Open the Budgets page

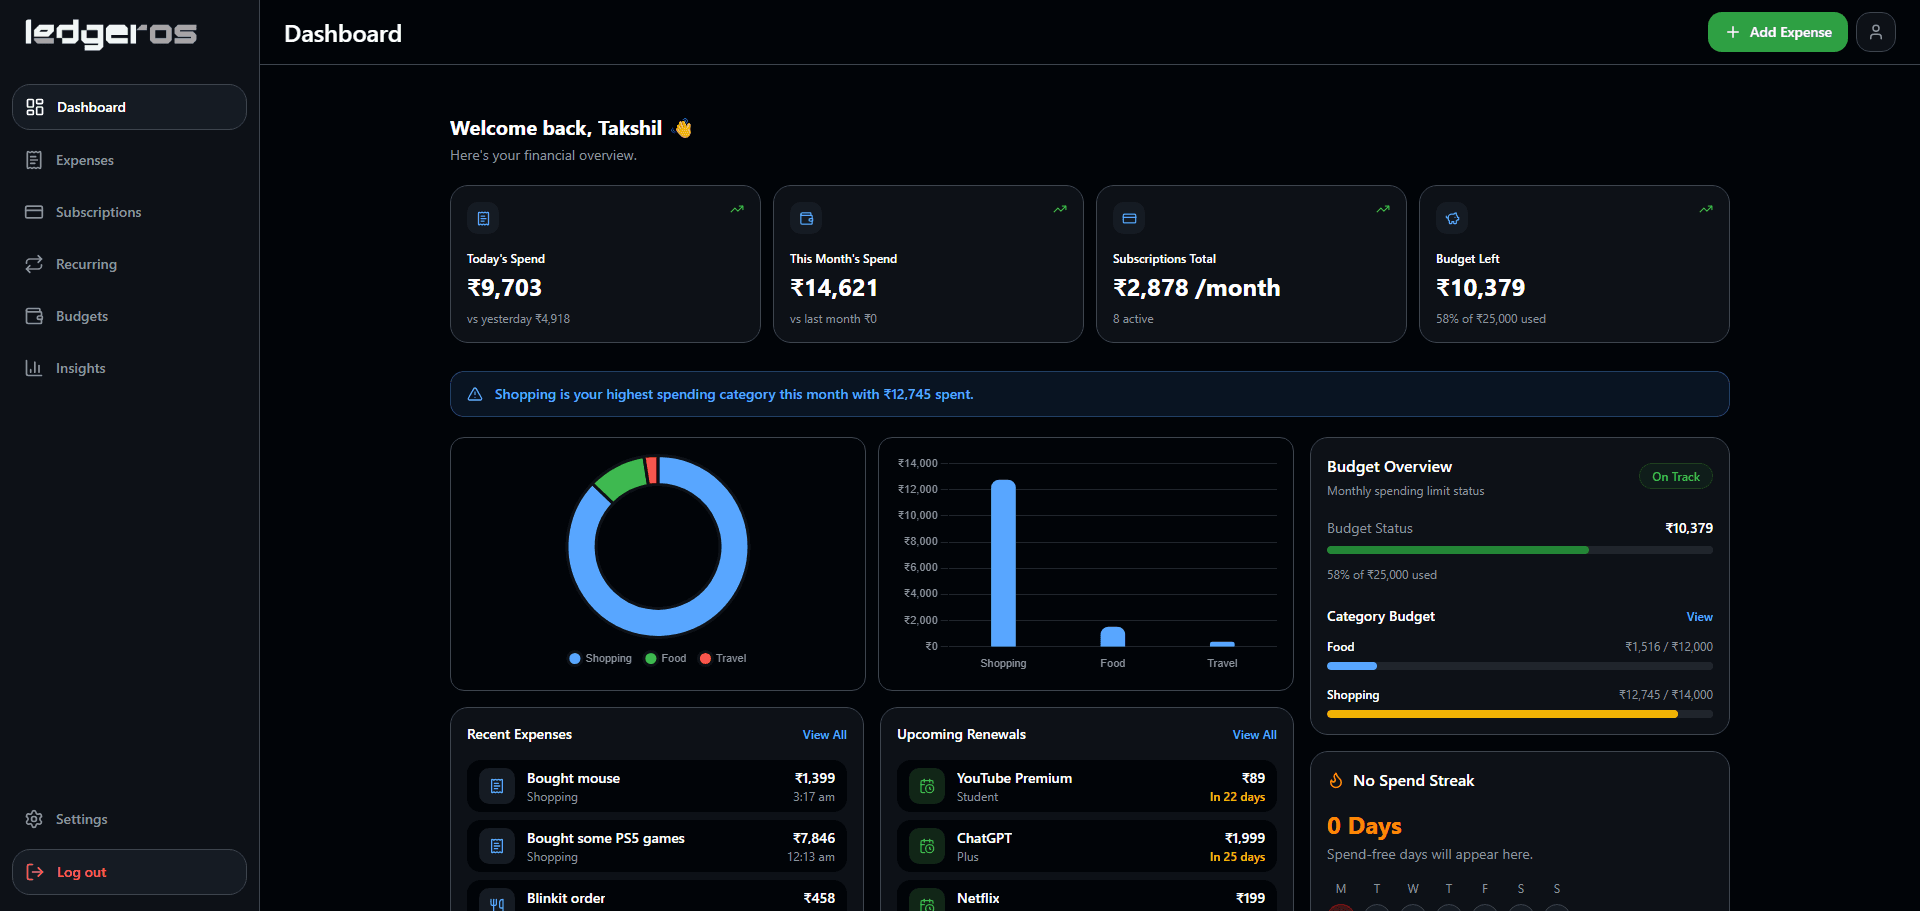click(x=129, y=316)
